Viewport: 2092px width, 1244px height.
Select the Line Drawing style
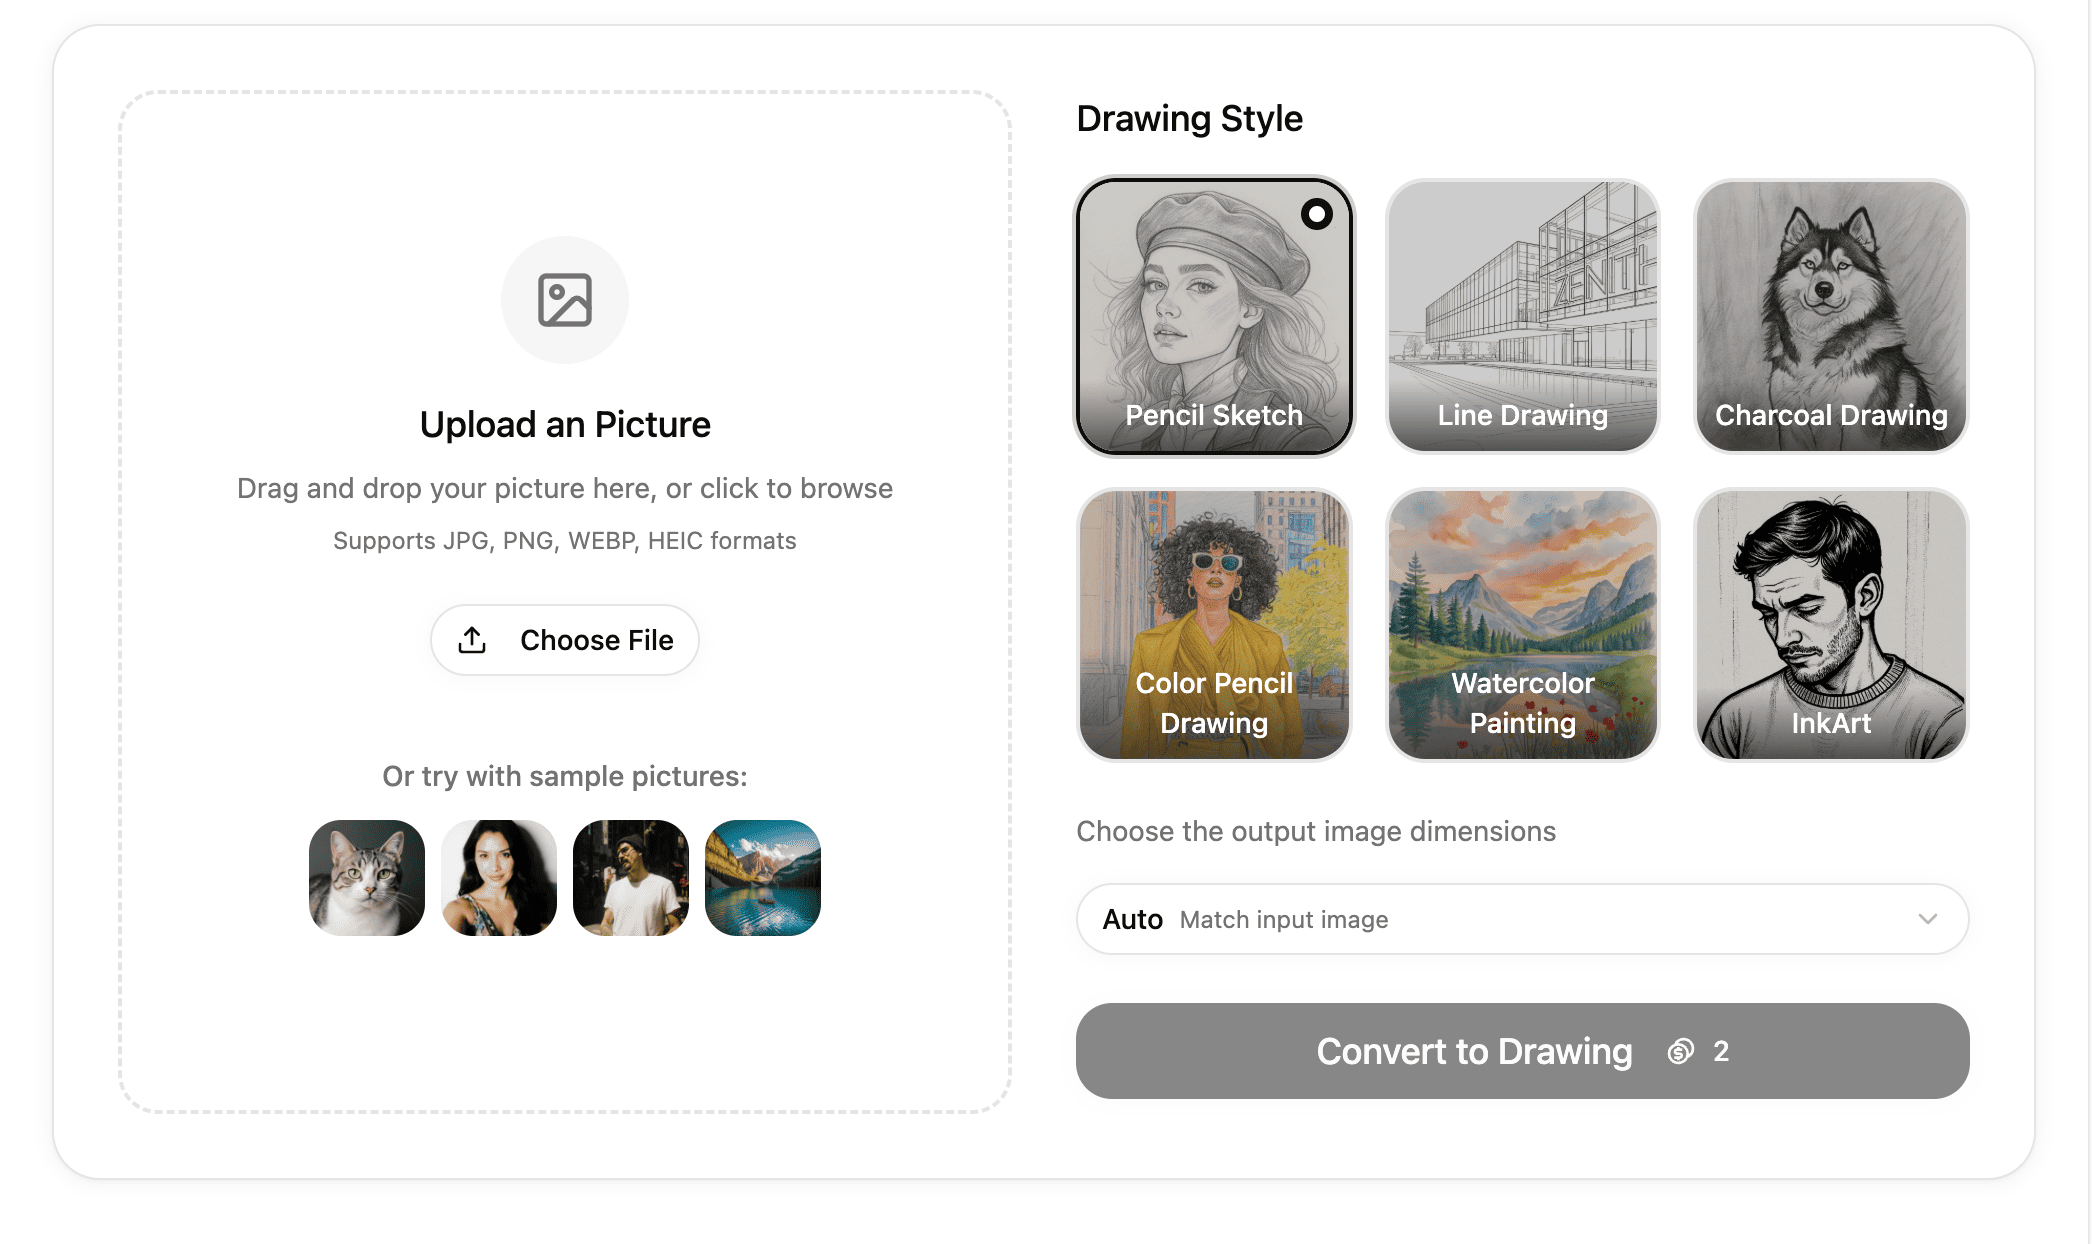pyautogui.click(x=1522, y=315)
